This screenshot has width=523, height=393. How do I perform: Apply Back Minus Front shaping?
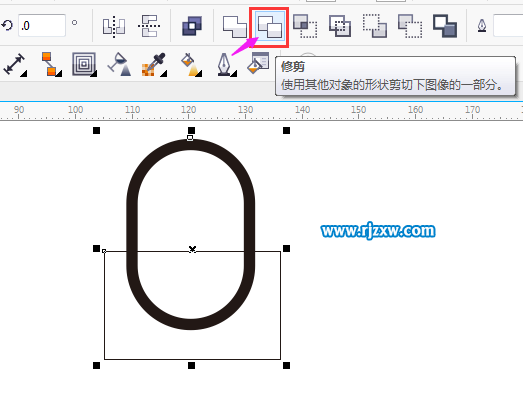click(x=410, y=26)
